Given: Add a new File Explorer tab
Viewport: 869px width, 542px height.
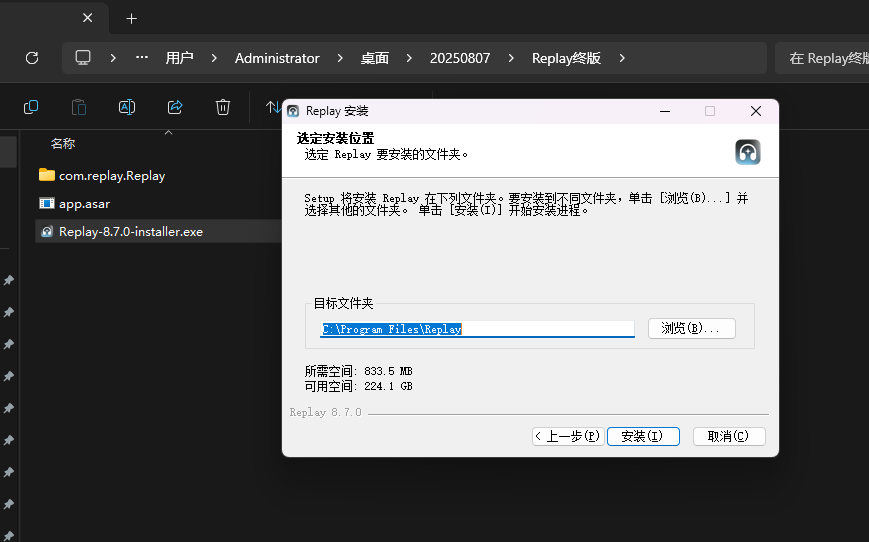Looking at the screenshot, I should (131, 19).
